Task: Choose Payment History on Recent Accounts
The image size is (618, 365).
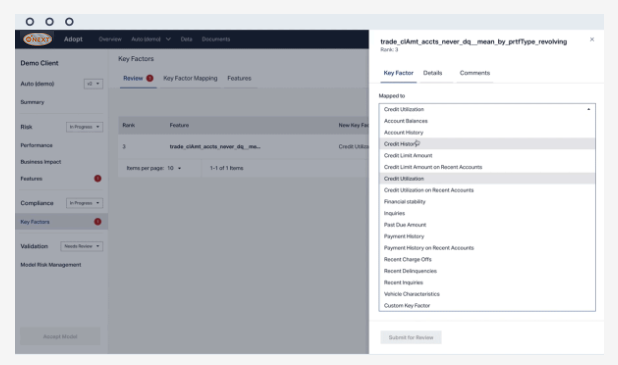Action: pos(487,248)
